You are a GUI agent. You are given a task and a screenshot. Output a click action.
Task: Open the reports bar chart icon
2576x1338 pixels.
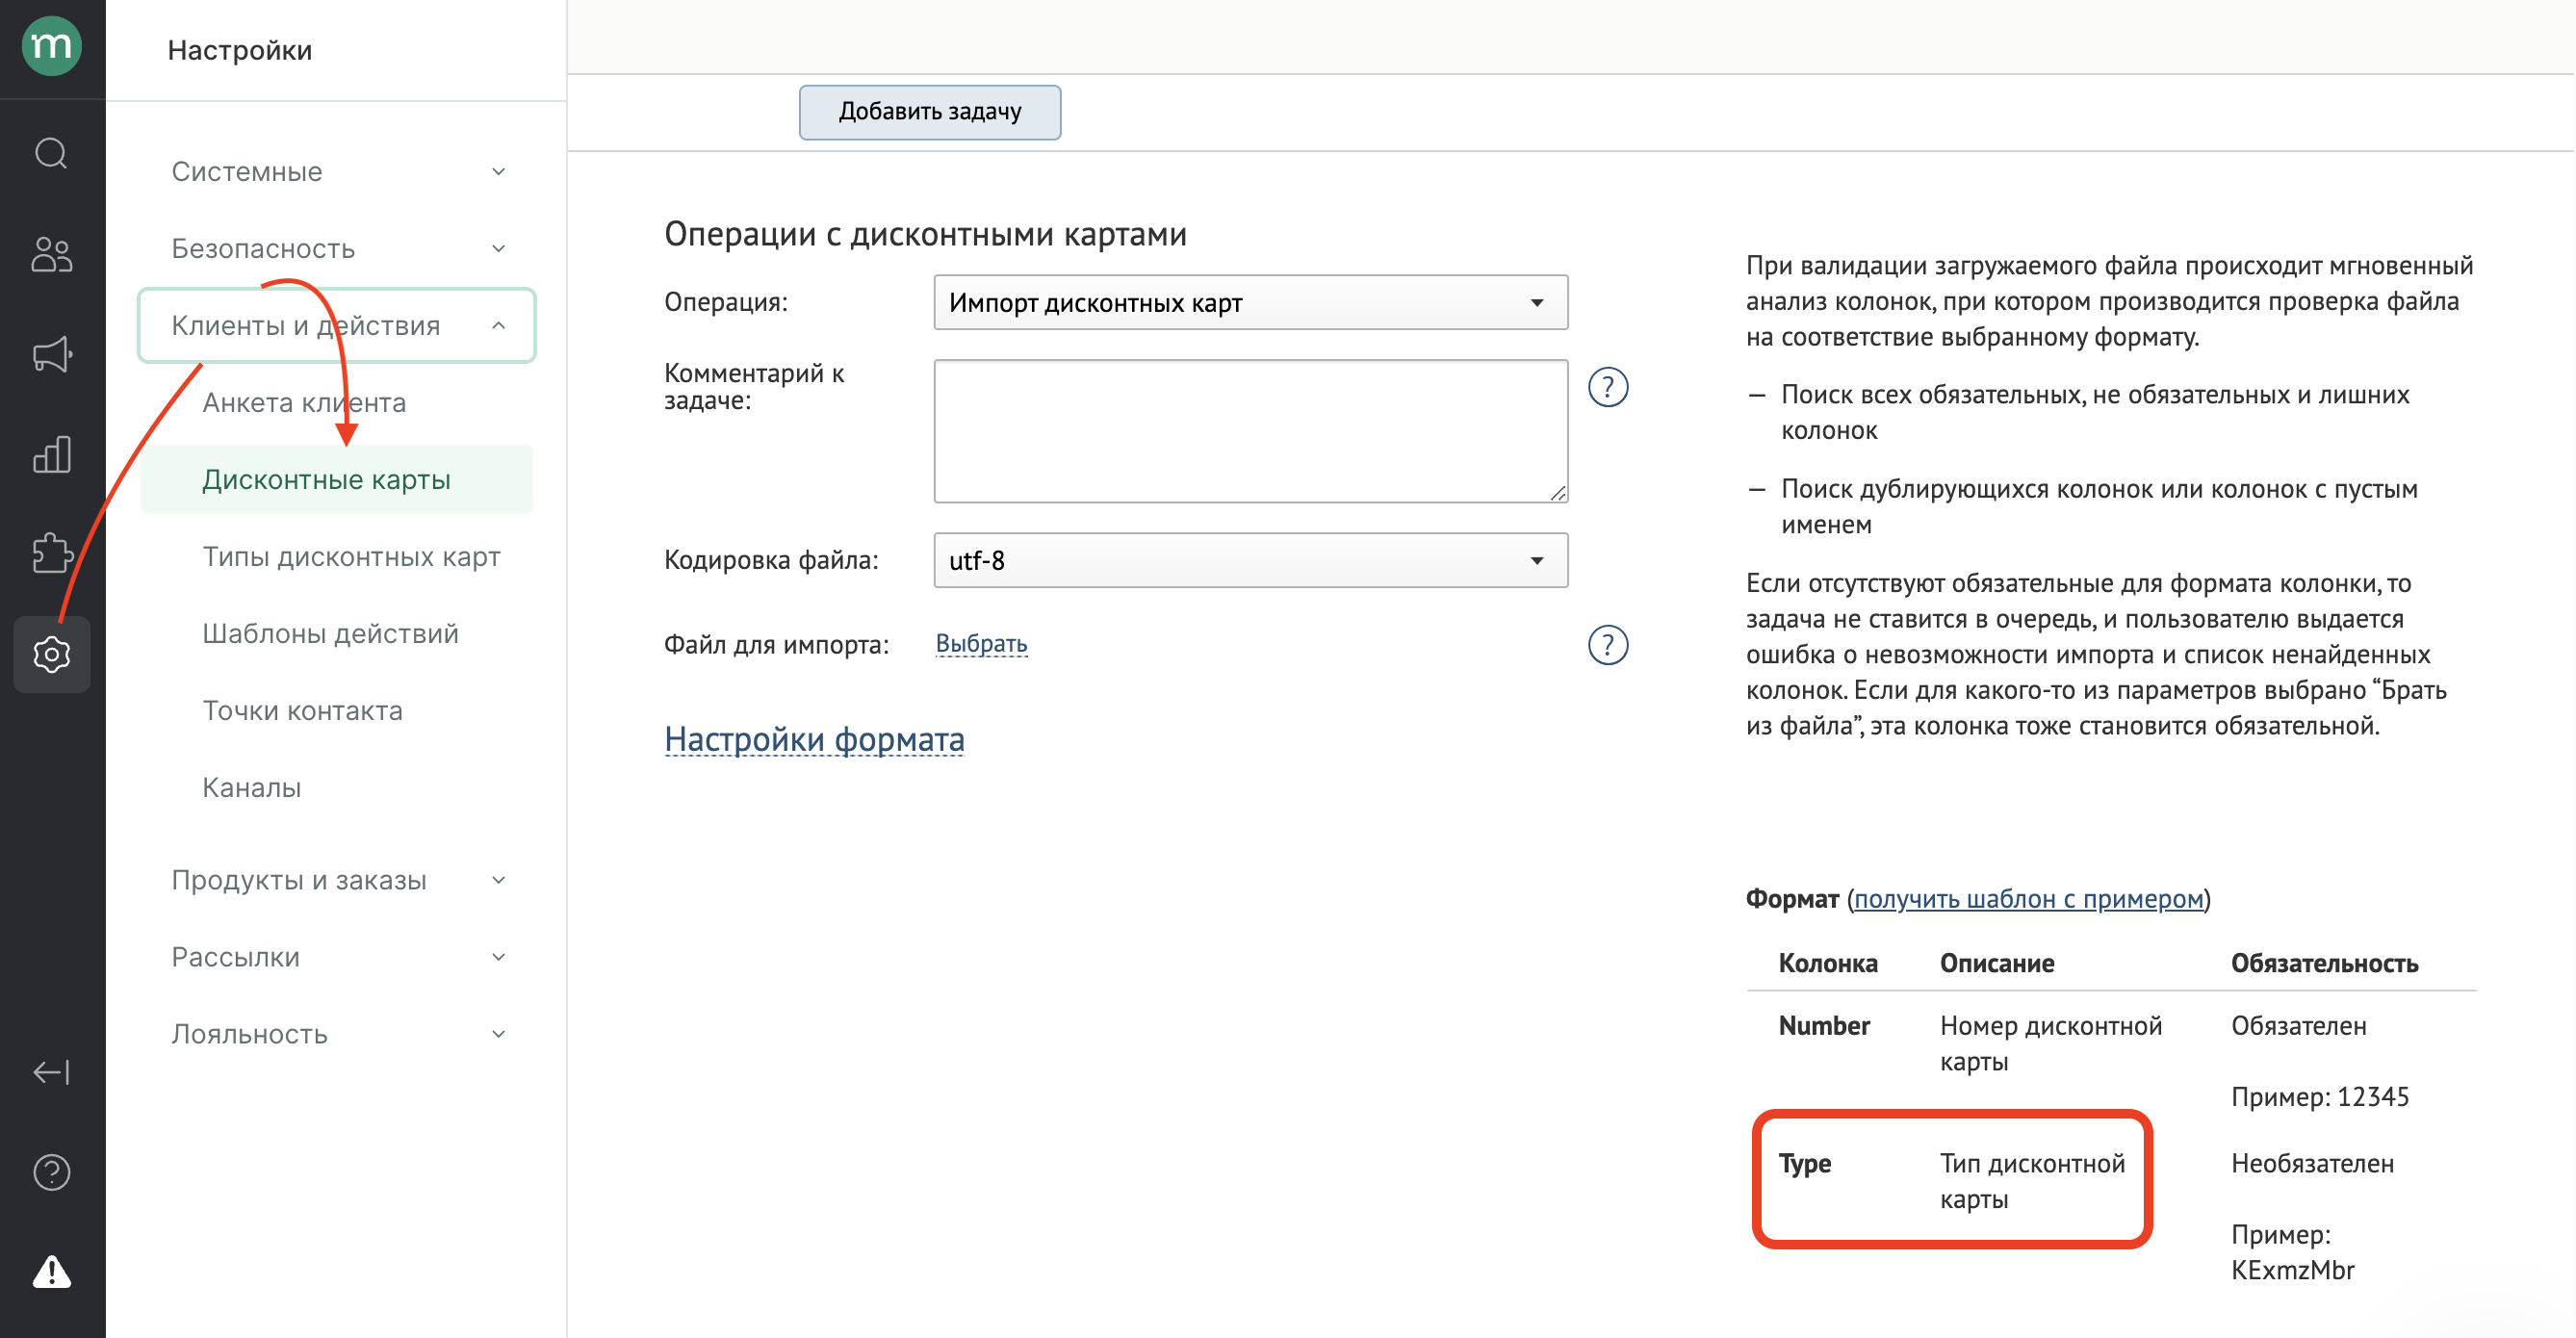51,454
